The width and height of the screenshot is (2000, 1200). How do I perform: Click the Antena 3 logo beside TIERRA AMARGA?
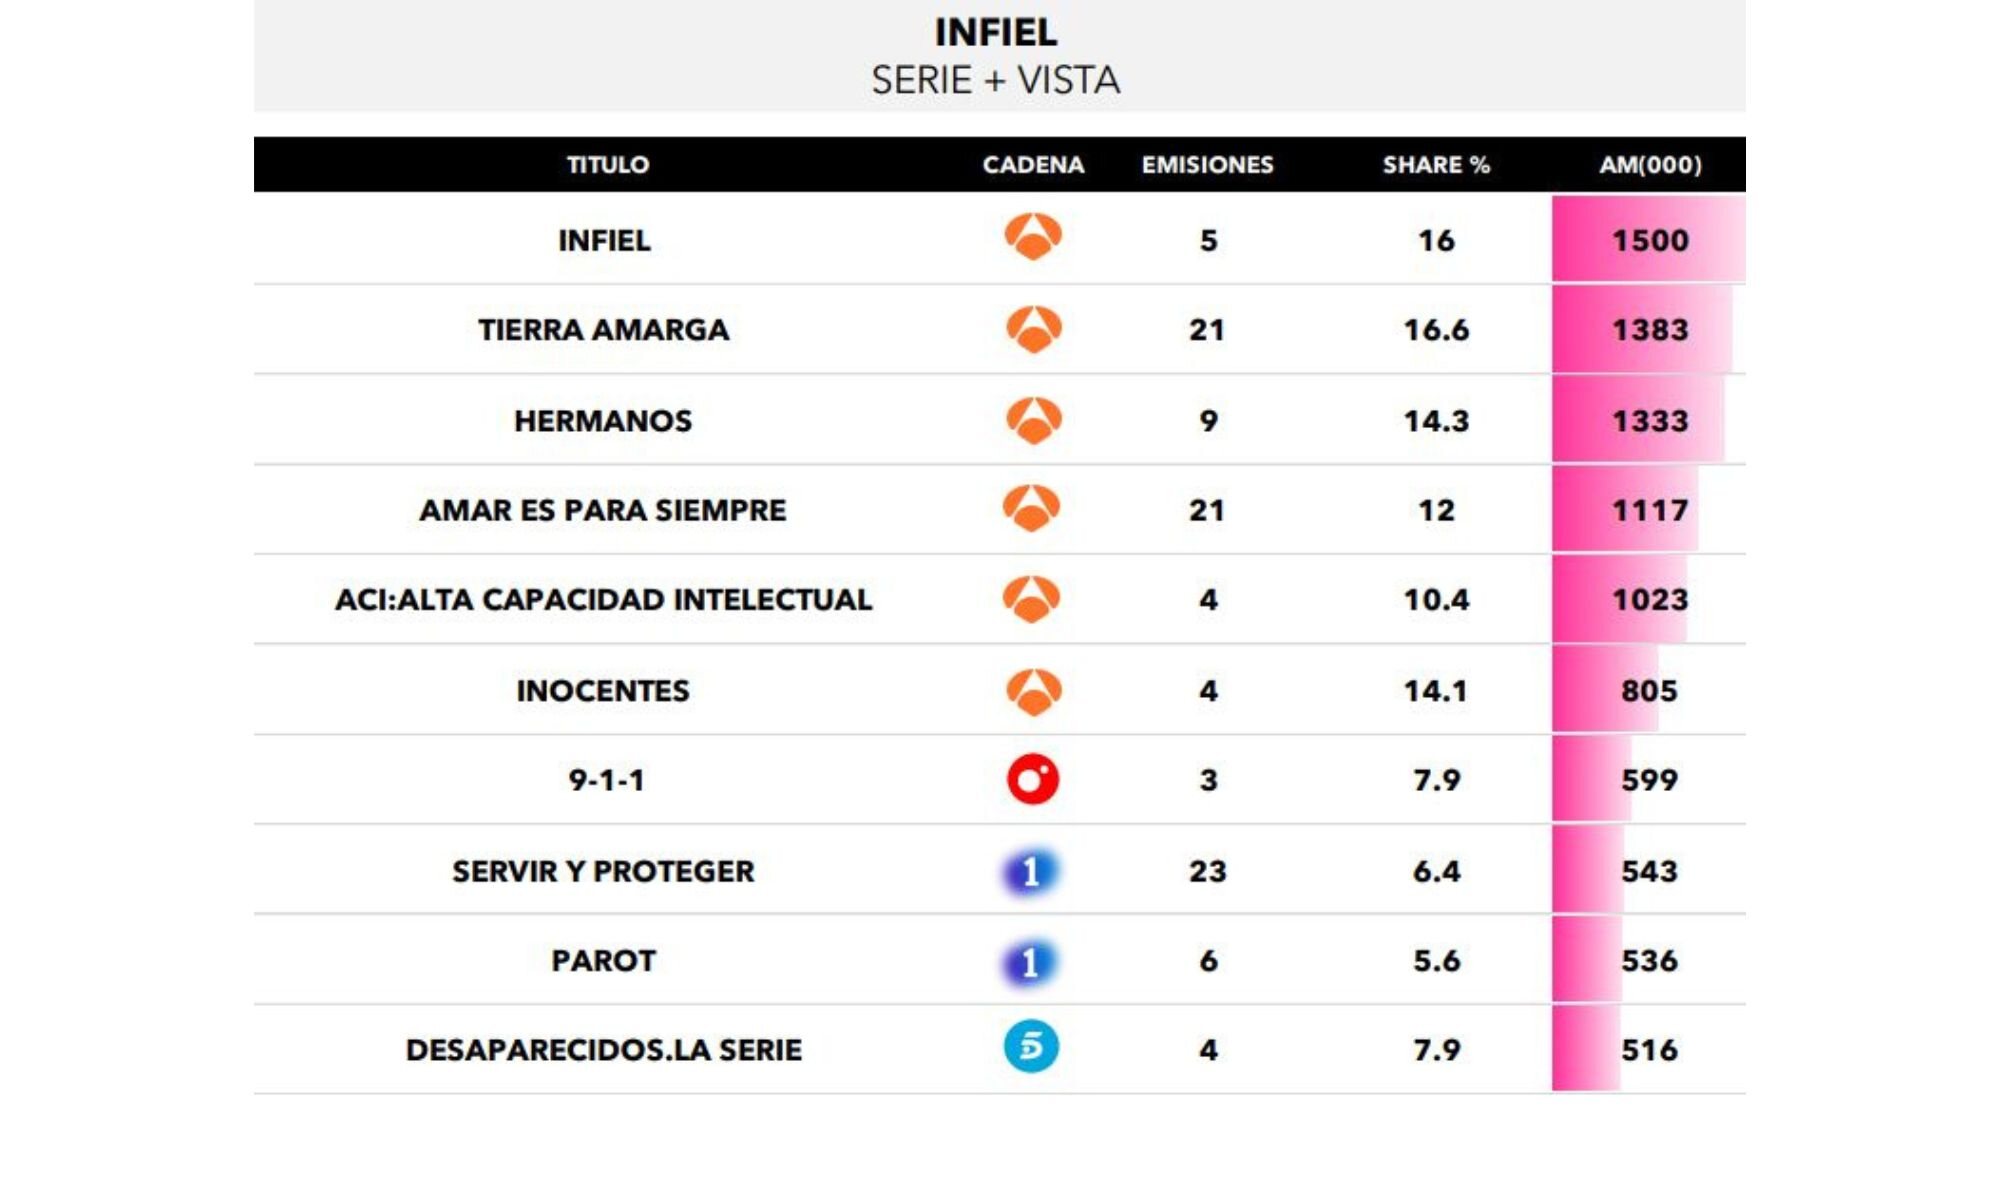point(1033,329)
